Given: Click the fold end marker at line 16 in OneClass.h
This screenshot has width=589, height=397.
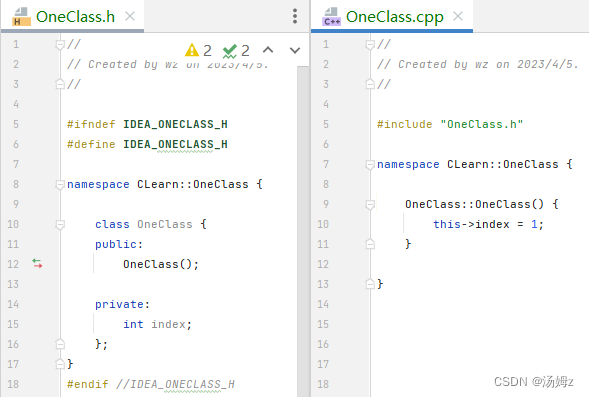Looking at the screenshot, I should coord(60,344).
